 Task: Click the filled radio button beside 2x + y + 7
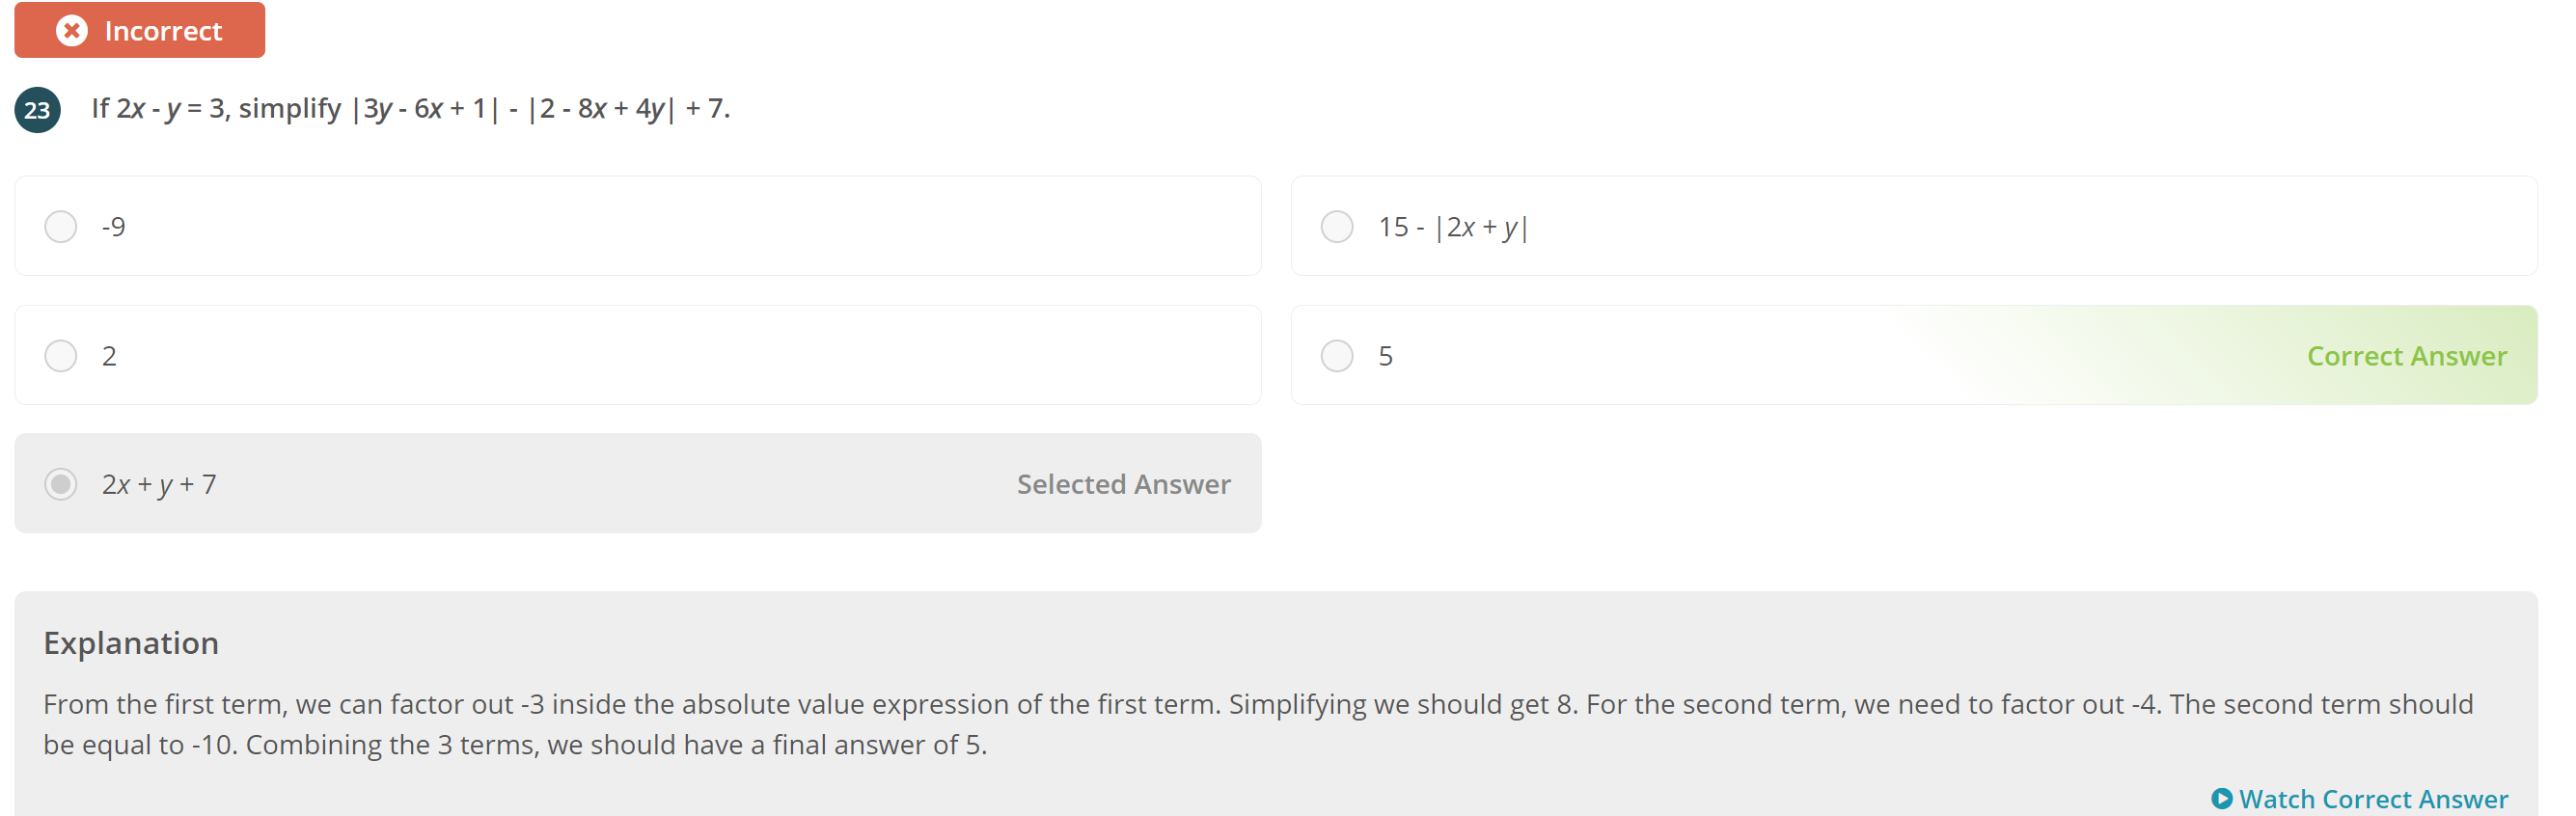[x=60, y=484]
